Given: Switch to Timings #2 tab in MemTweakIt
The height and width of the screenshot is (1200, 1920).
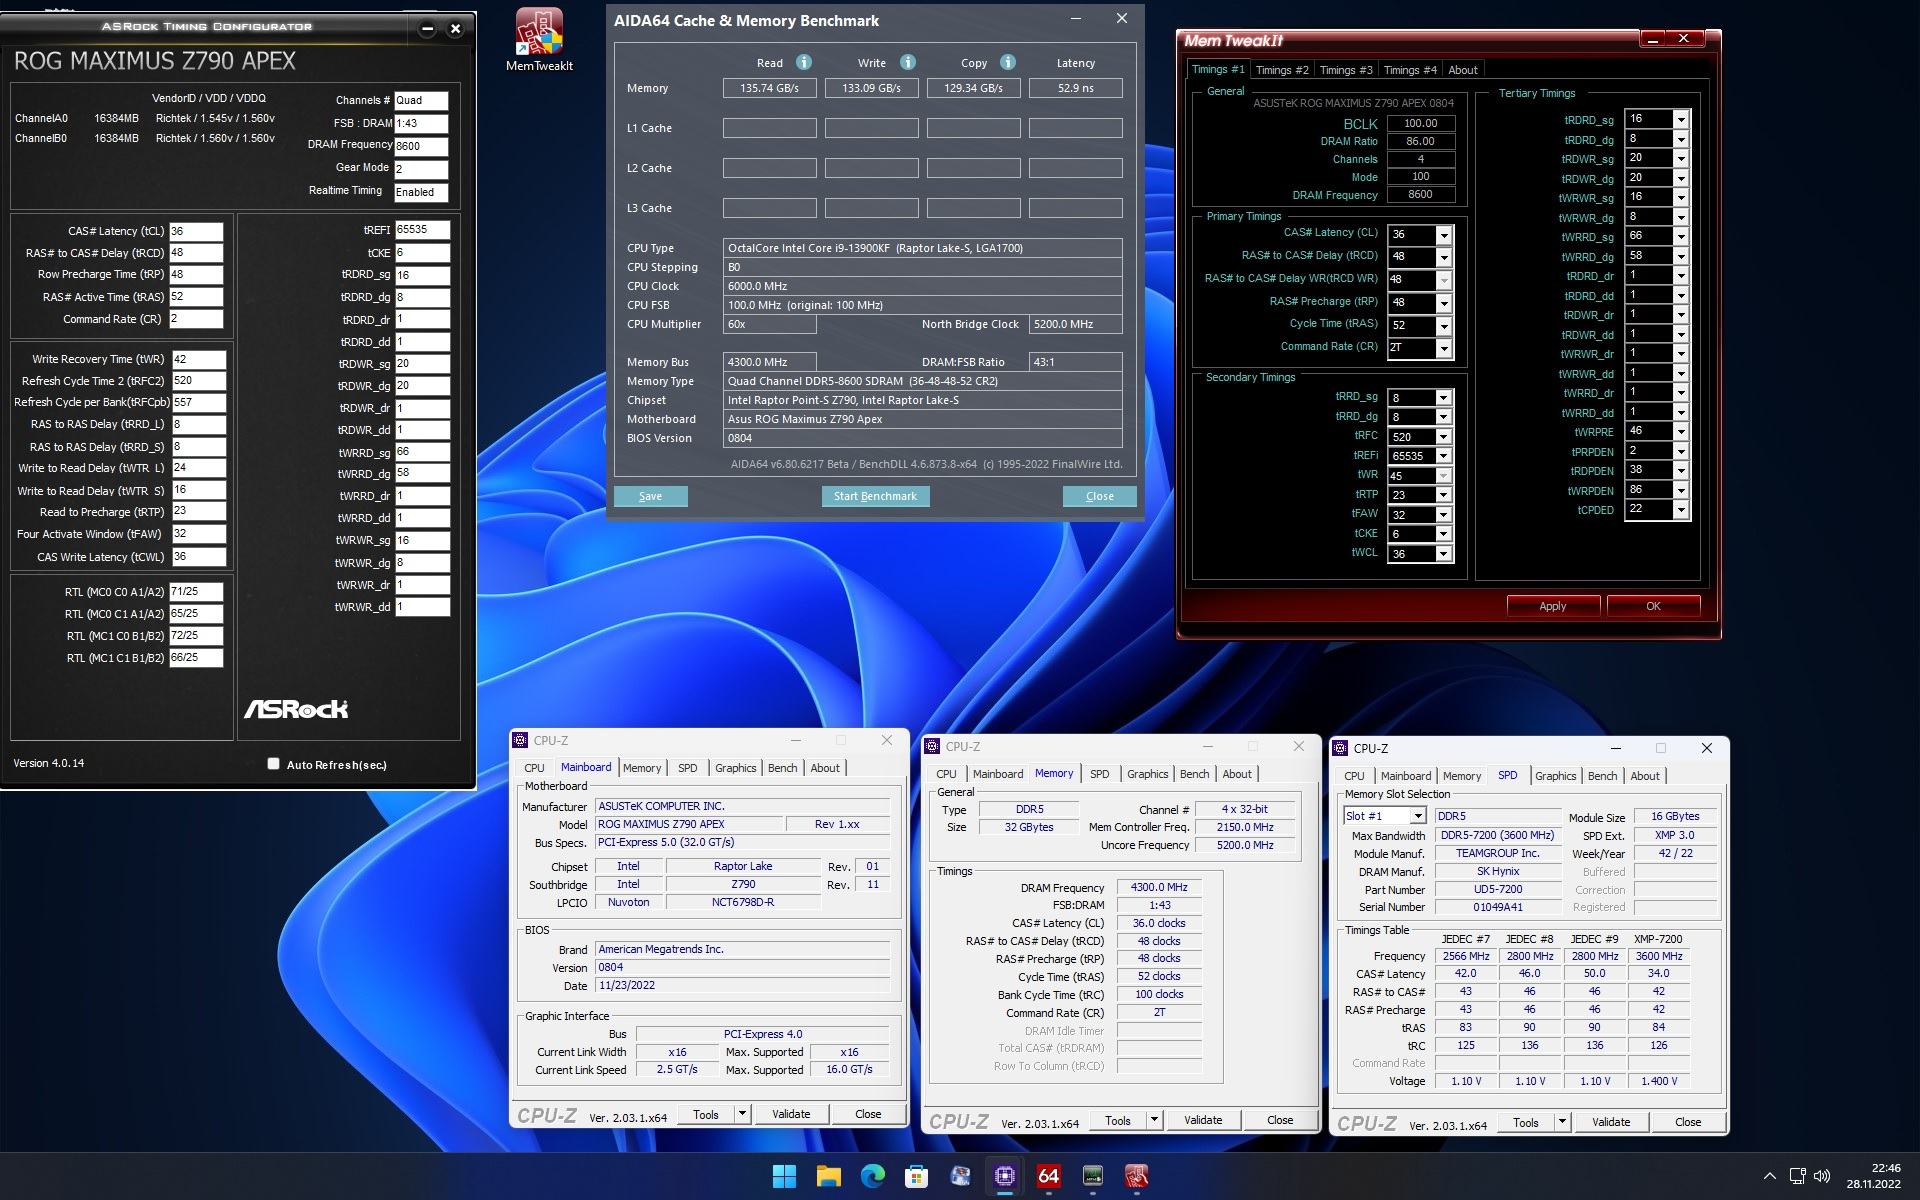Looking at the screenshot, I should [x=1281, y=70].
